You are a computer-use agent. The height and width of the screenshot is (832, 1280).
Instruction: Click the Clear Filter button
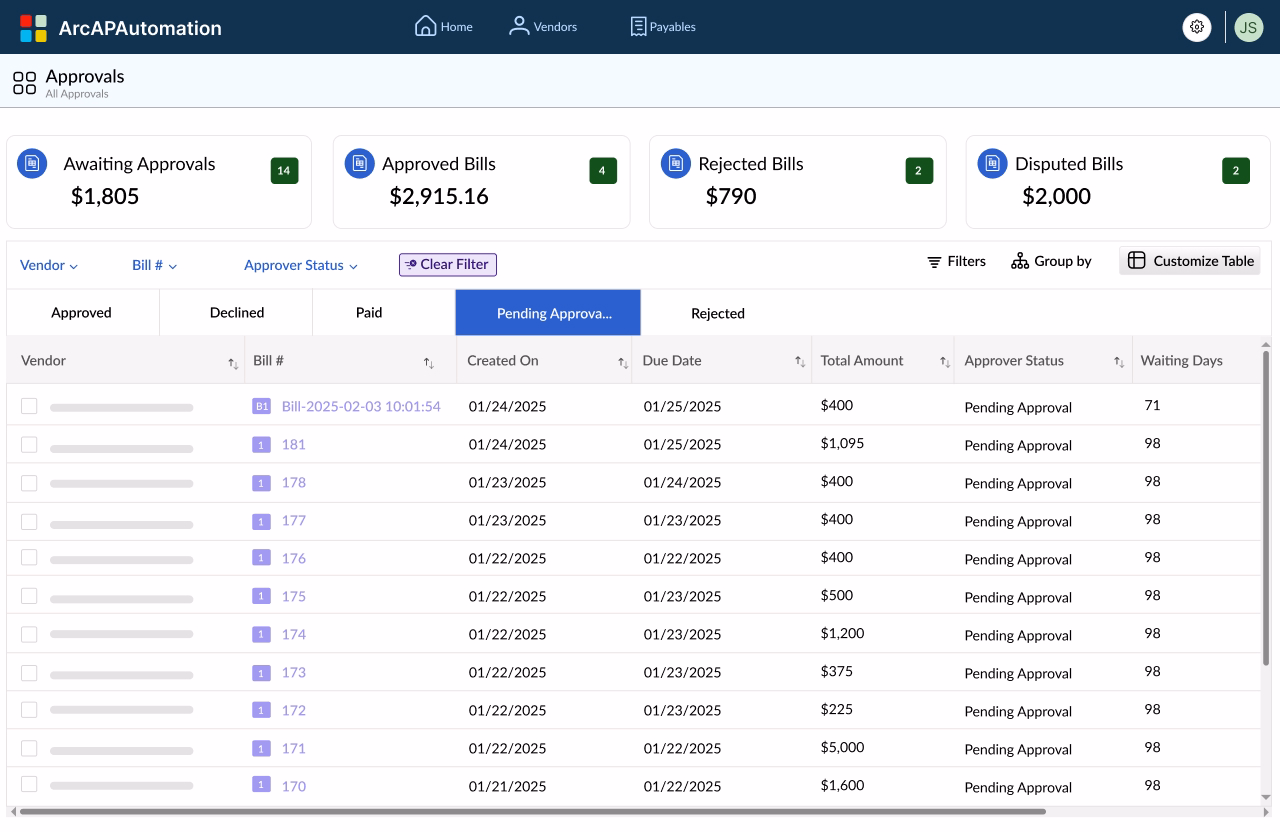pyautogui.click(x=448, y=265)
